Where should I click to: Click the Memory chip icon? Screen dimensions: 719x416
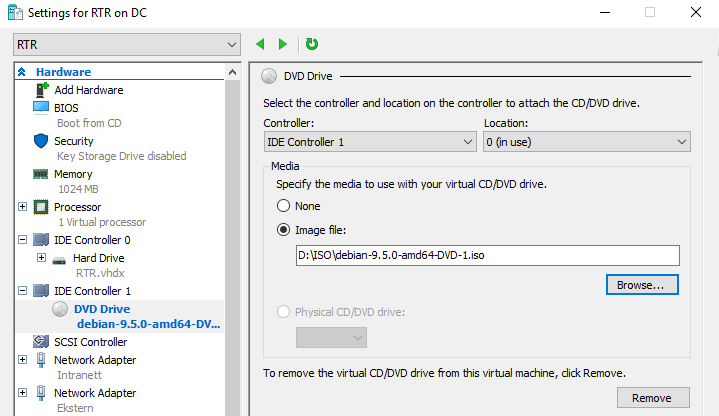click(41, 174)
